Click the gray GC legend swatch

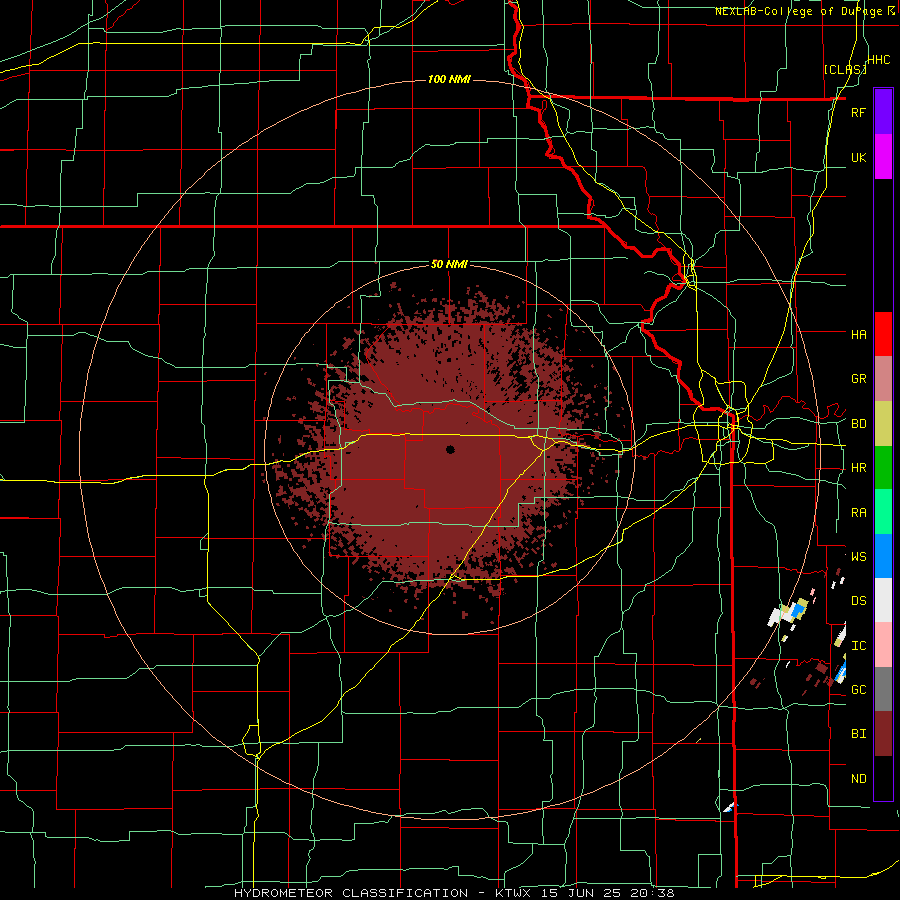(883, 689)
